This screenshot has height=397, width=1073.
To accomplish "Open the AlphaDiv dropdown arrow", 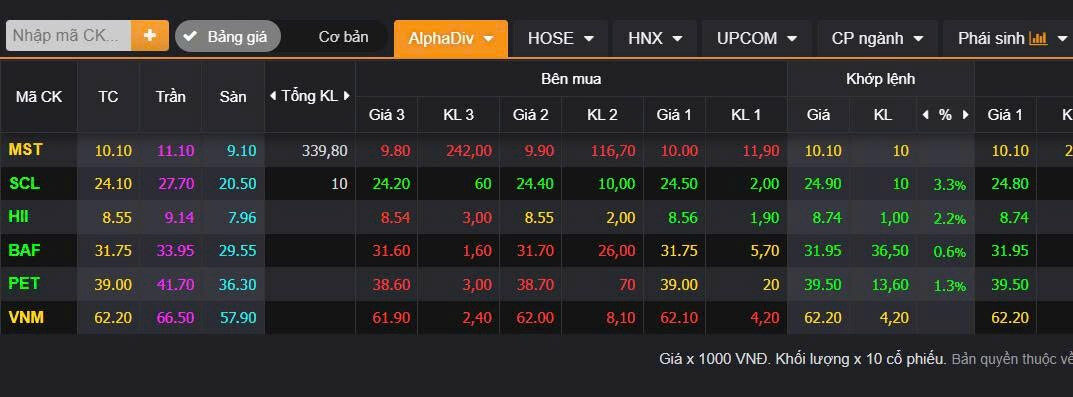I will [488, 39].
